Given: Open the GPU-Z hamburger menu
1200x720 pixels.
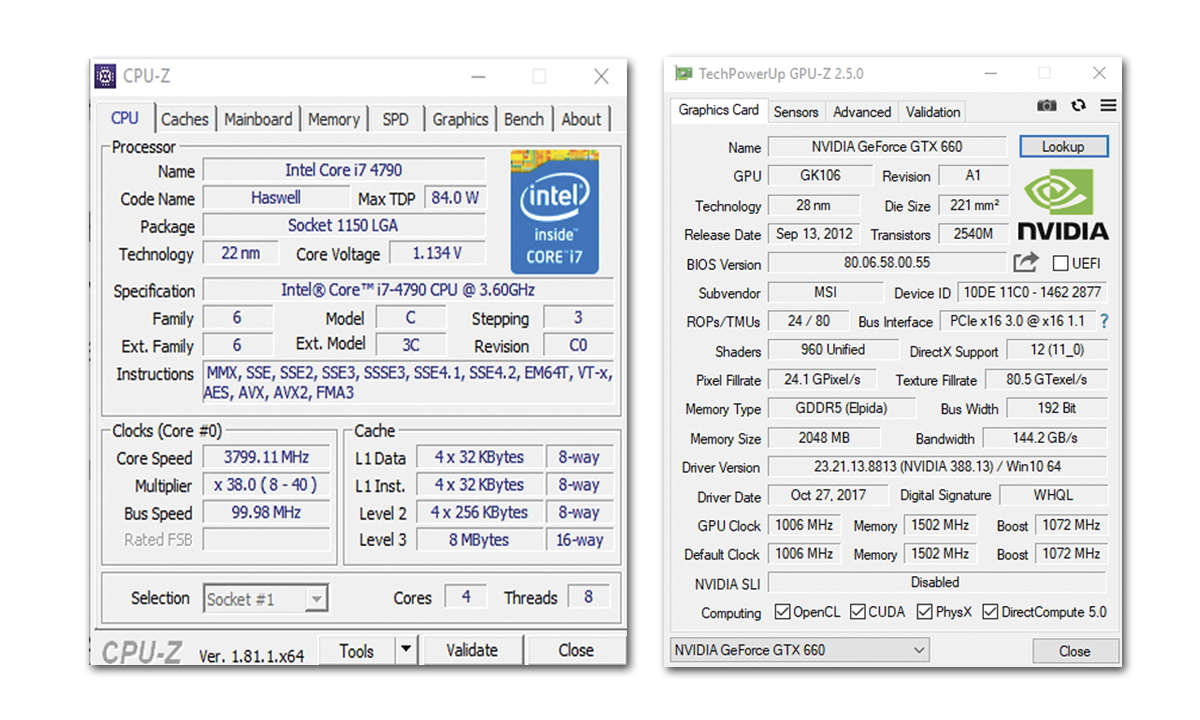Looking at the screenshot, I should 1108,105.
